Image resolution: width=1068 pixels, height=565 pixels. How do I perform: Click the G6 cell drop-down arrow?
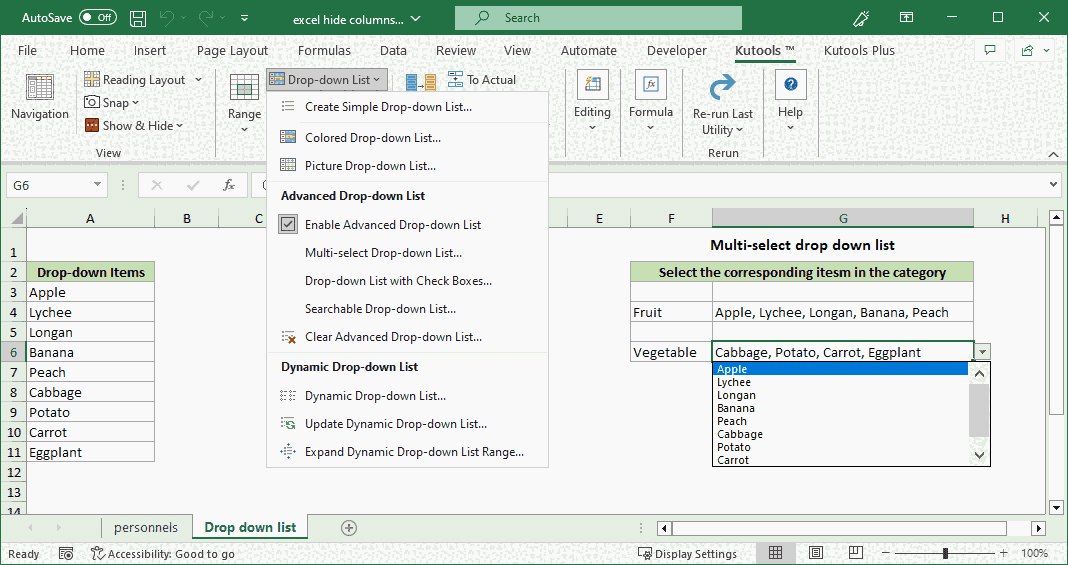pyautogui.click(x=982, y=352)
